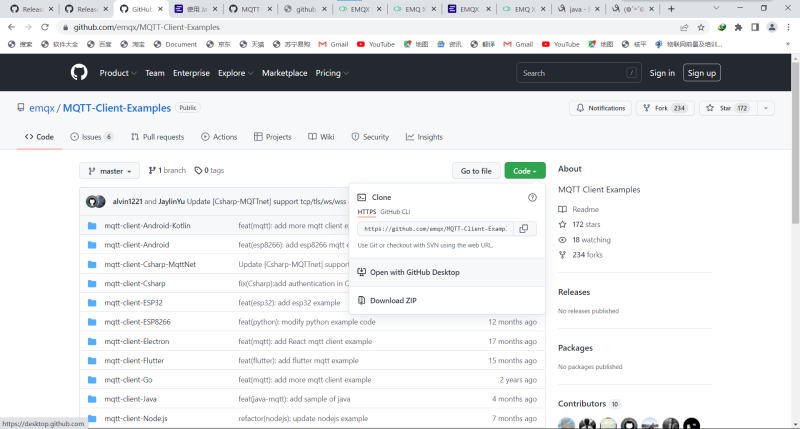Copy the HTTPS clone URL
This screenshot has height=429, width=800.
[x=523, y=229]
